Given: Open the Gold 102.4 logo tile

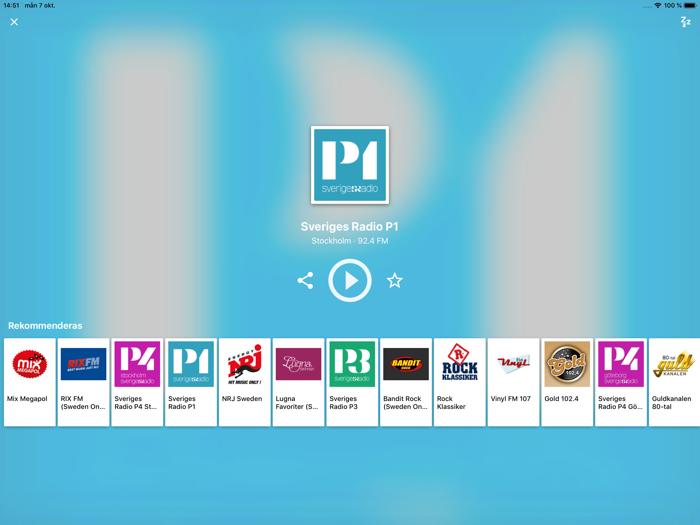Looking at the screenshot, I should (567, 364).
